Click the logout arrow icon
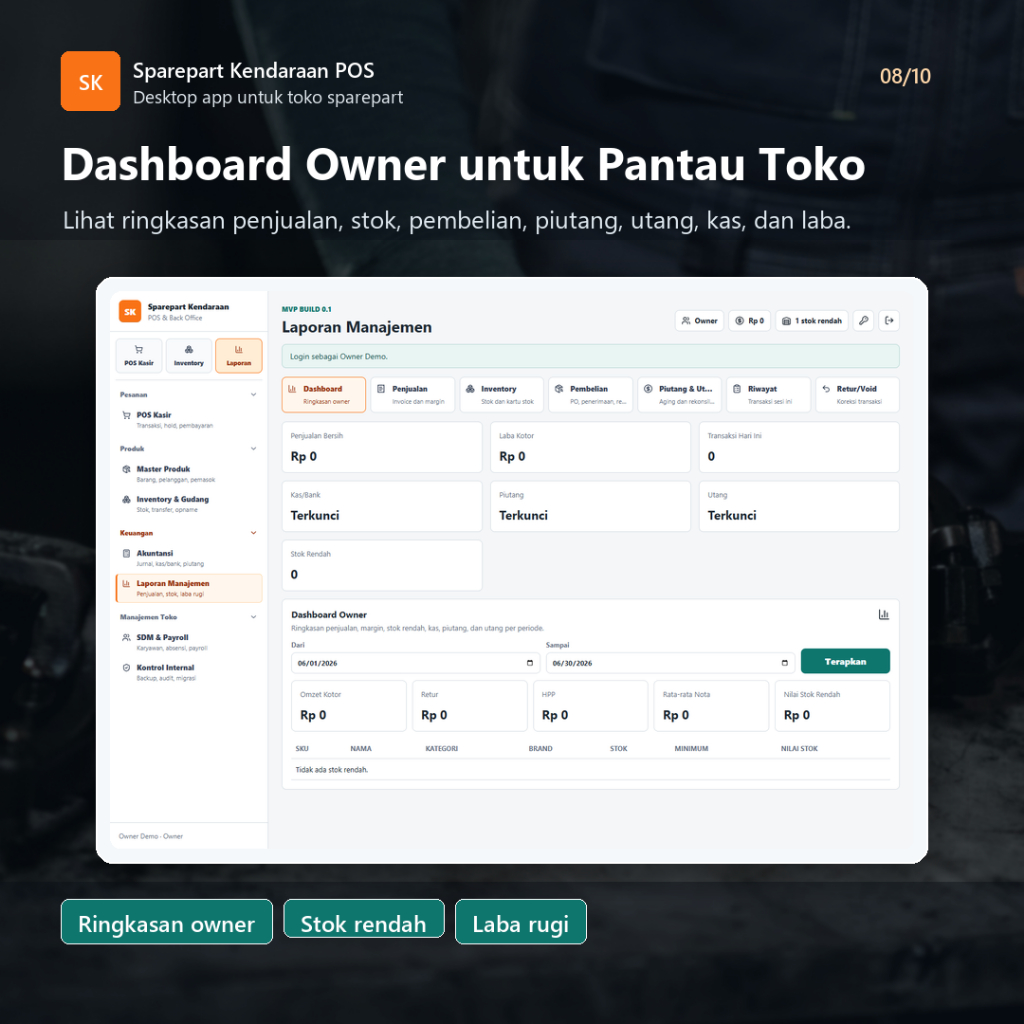This screenshot has height=1024, width=1024. (x=889, y=321)
